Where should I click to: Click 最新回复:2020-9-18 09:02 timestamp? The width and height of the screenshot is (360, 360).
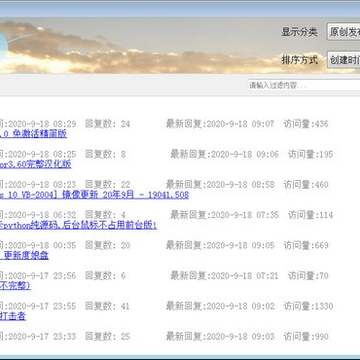(220, 306)
